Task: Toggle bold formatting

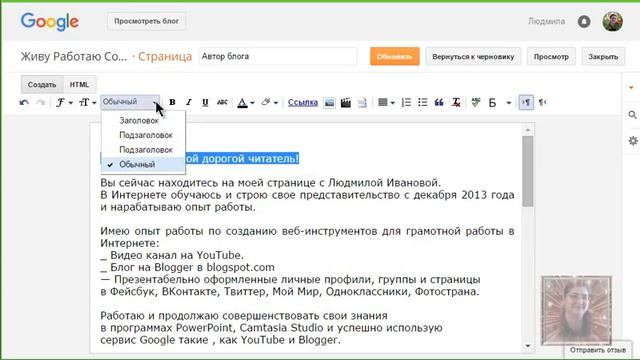Action: 172,102
